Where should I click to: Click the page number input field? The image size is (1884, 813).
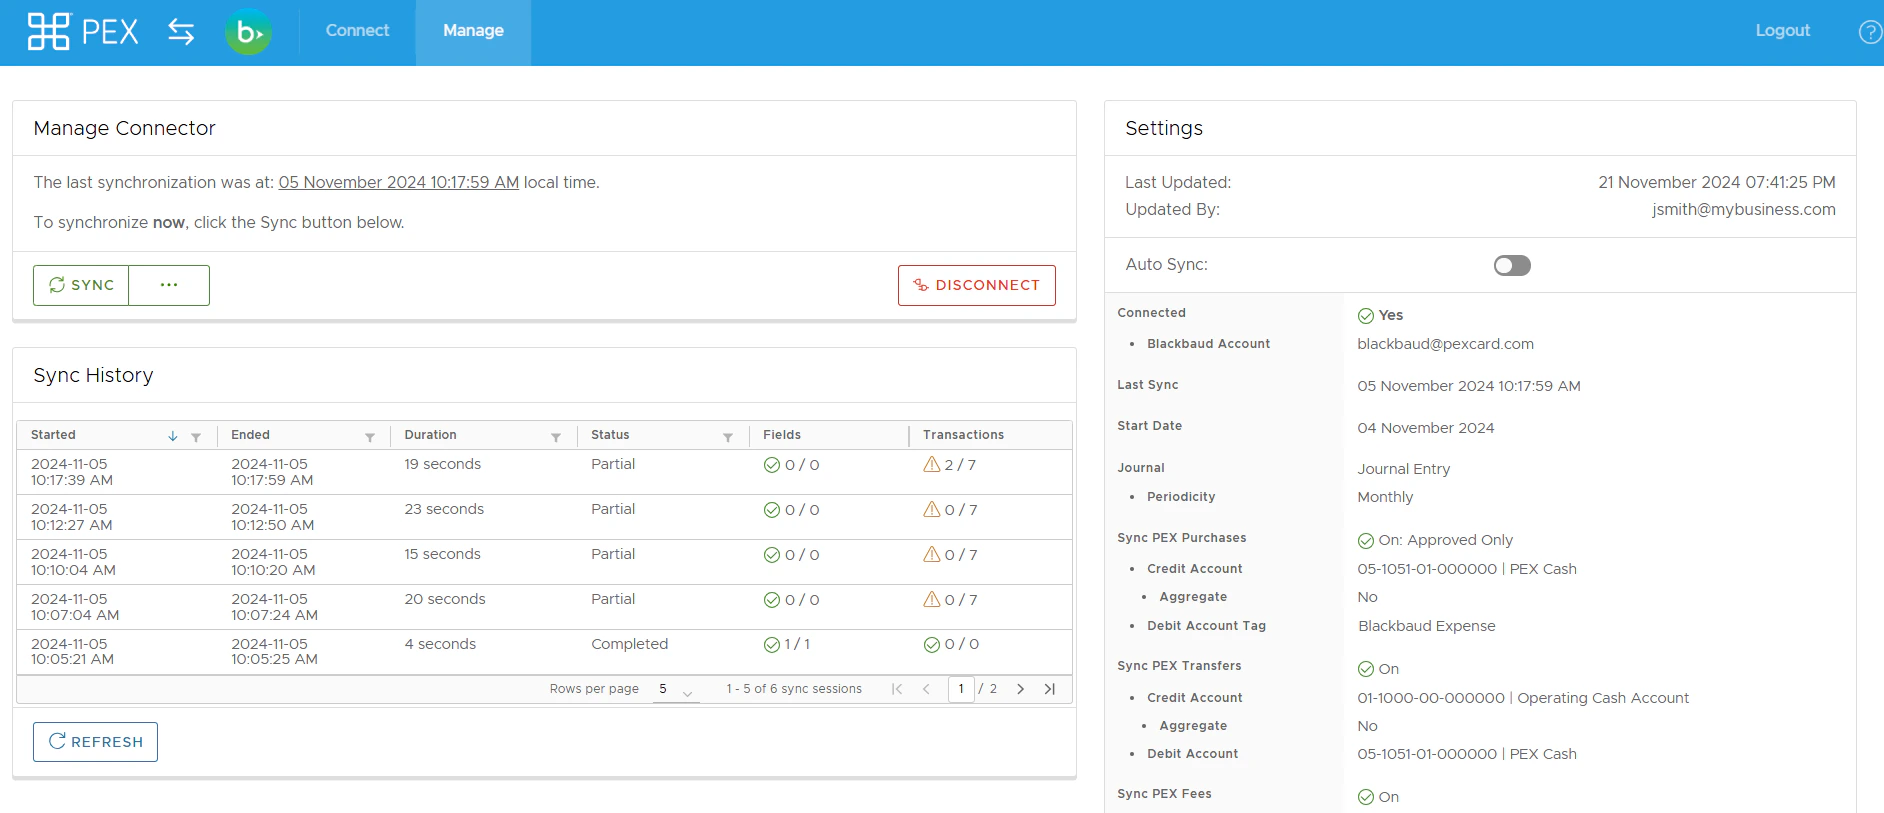click(961, 689)
